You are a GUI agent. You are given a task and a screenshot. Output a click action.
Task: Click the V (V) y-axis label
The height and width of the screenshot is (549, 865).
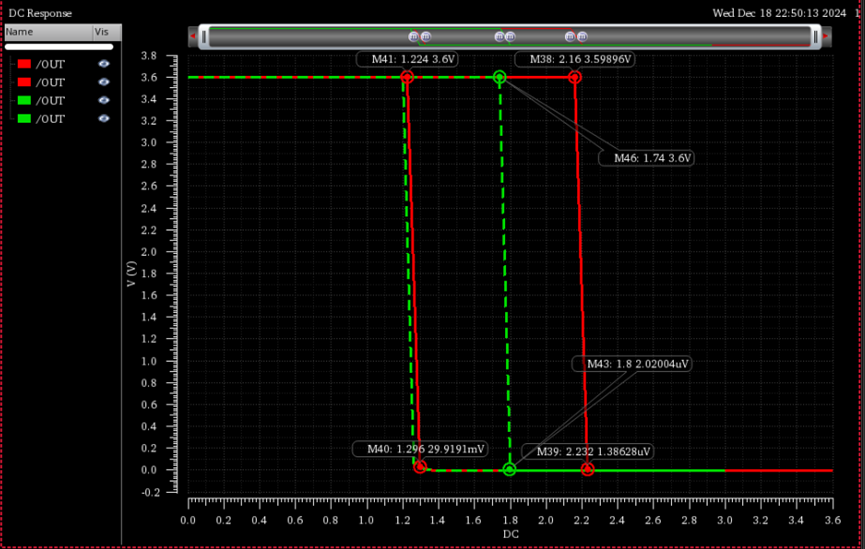[x=131, y=274]
